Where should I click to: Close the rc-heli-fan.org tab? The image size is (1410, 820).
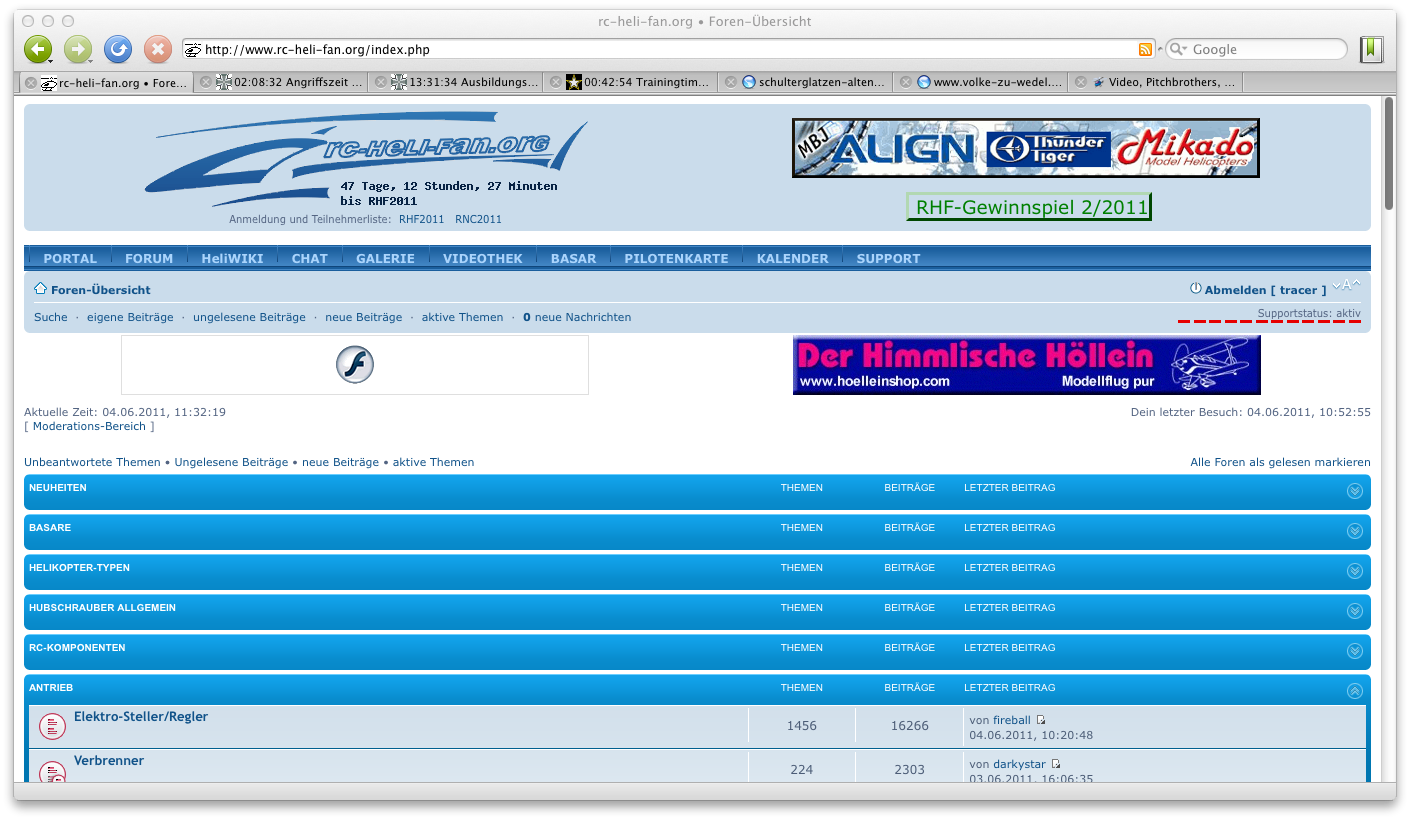click(x=31, y=83)
